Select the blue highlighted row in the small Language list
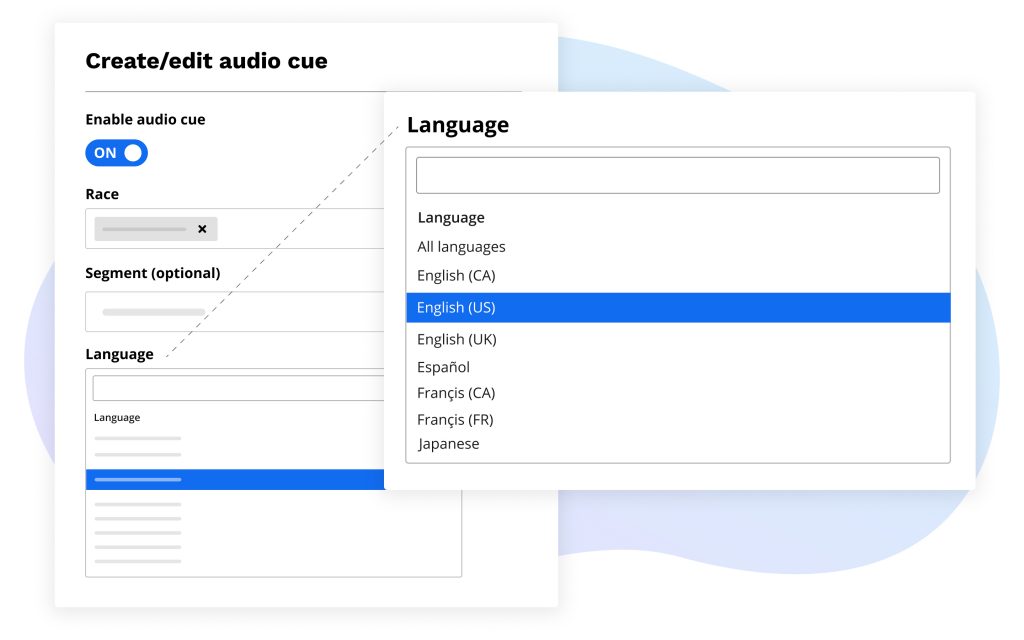Viewport: 1024px width, 640px height. [x=234, y=480]
